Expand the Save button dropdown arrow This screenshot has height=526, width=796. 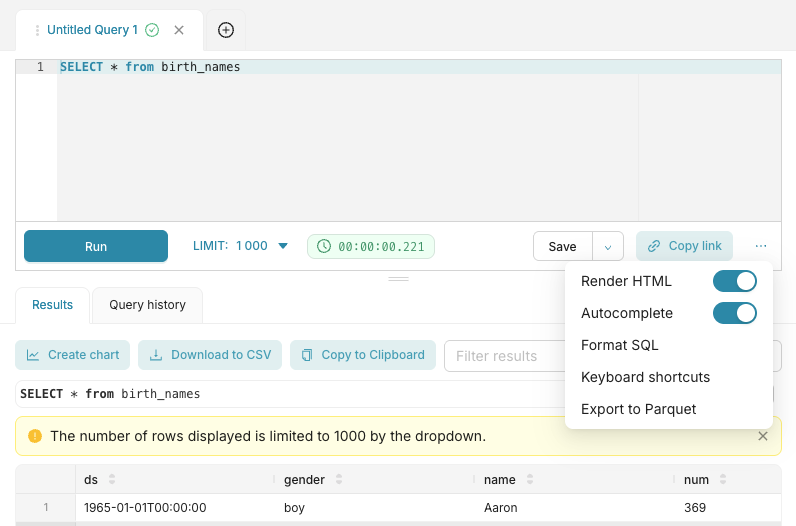(608, 246)
